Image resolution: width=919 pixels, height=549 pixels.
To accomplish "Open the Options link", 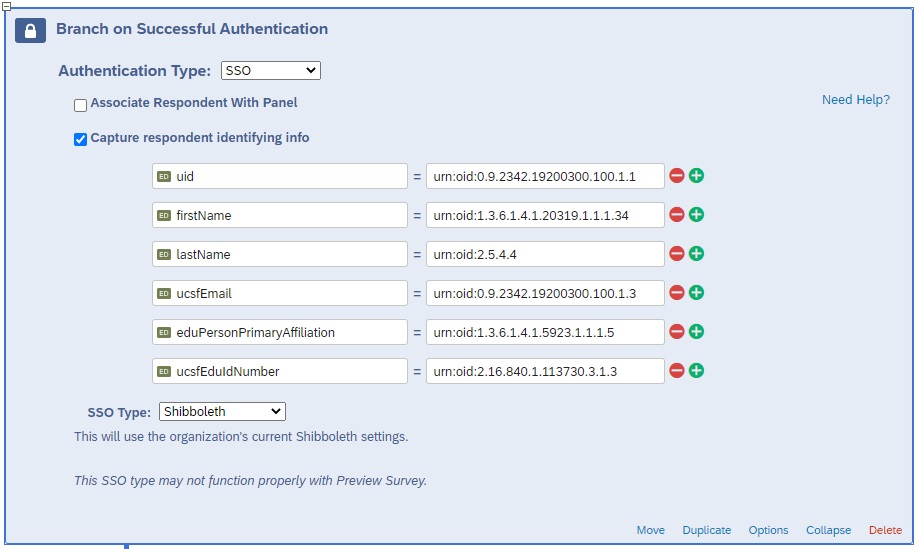I will tap(768, 530).
